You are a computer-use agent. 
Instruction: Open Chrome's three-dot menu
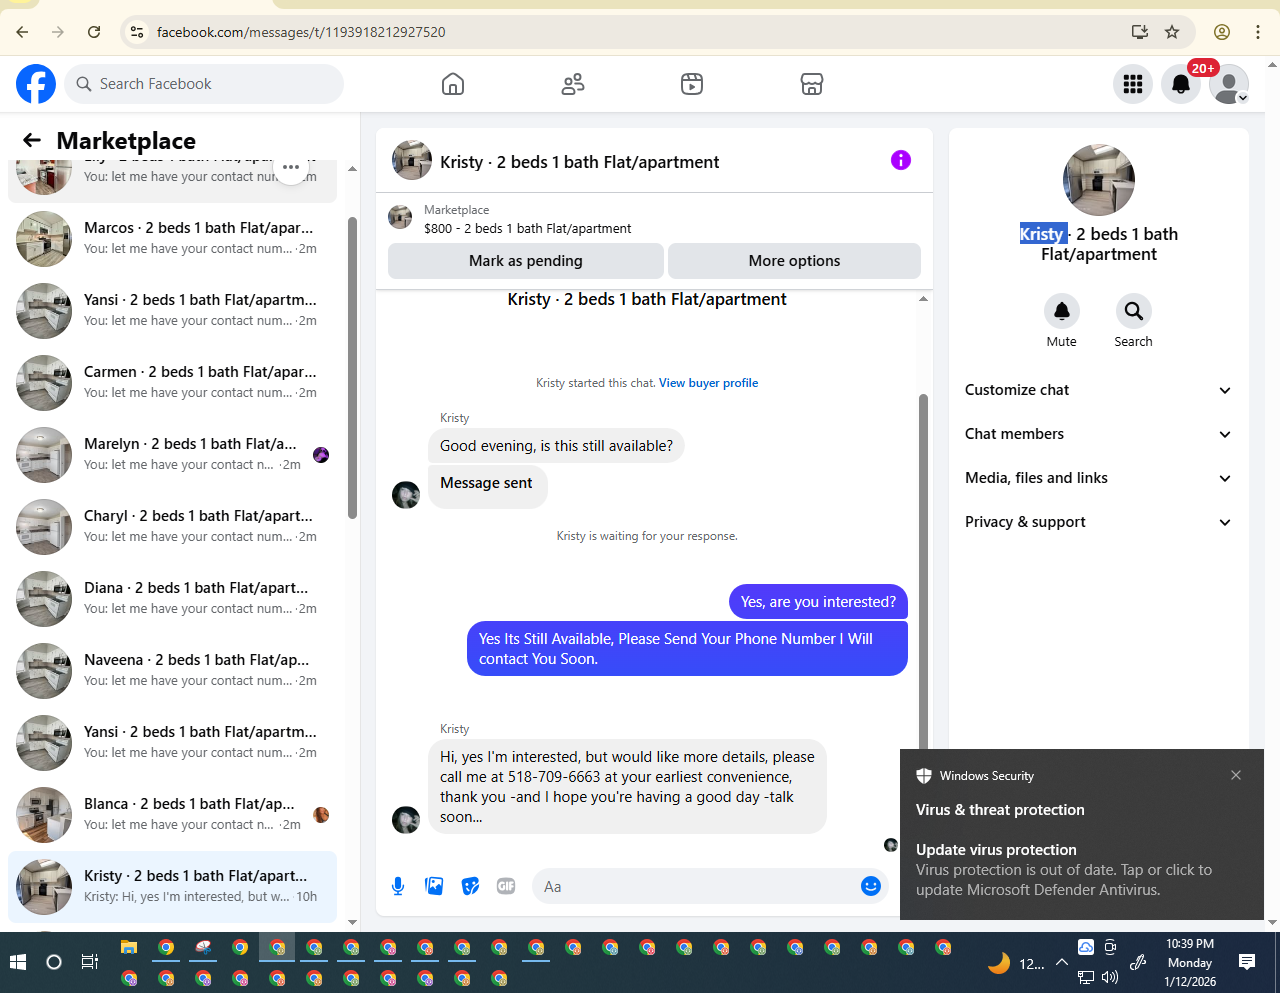[1258, 32]
